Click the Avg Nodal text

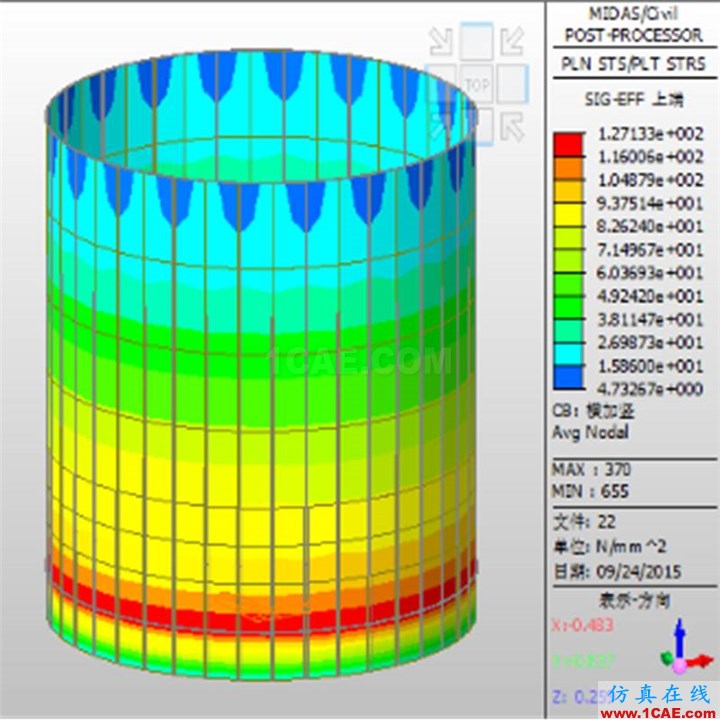[590, 432]
